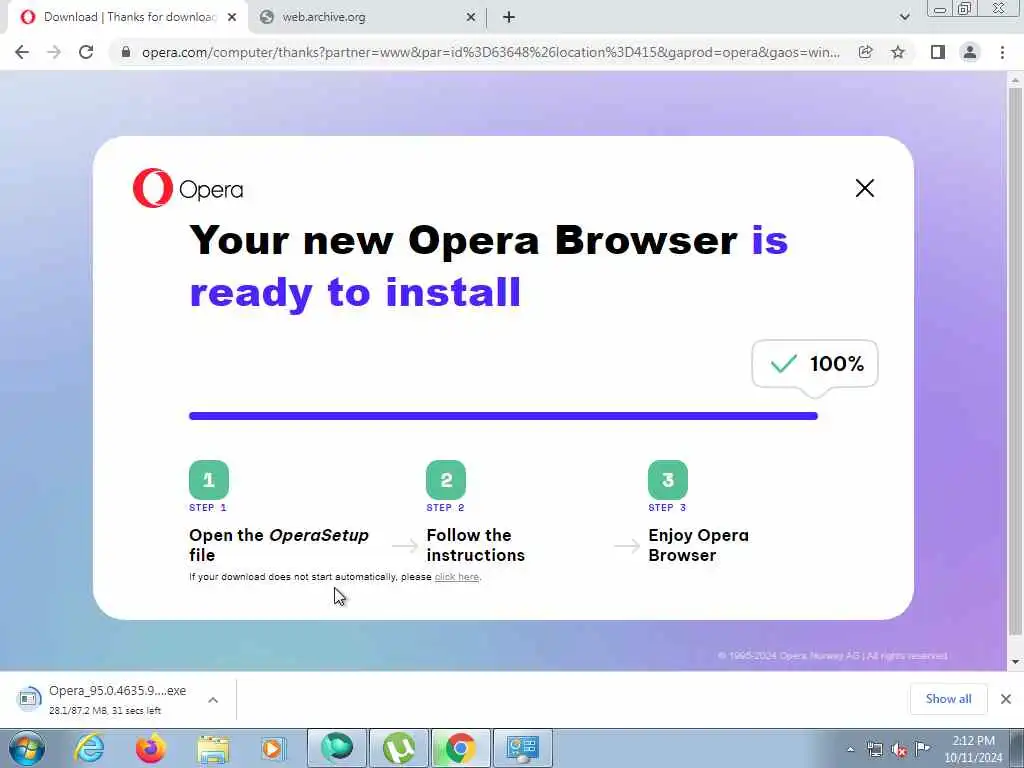Reload the Opera download page

[x=86, y=52]
